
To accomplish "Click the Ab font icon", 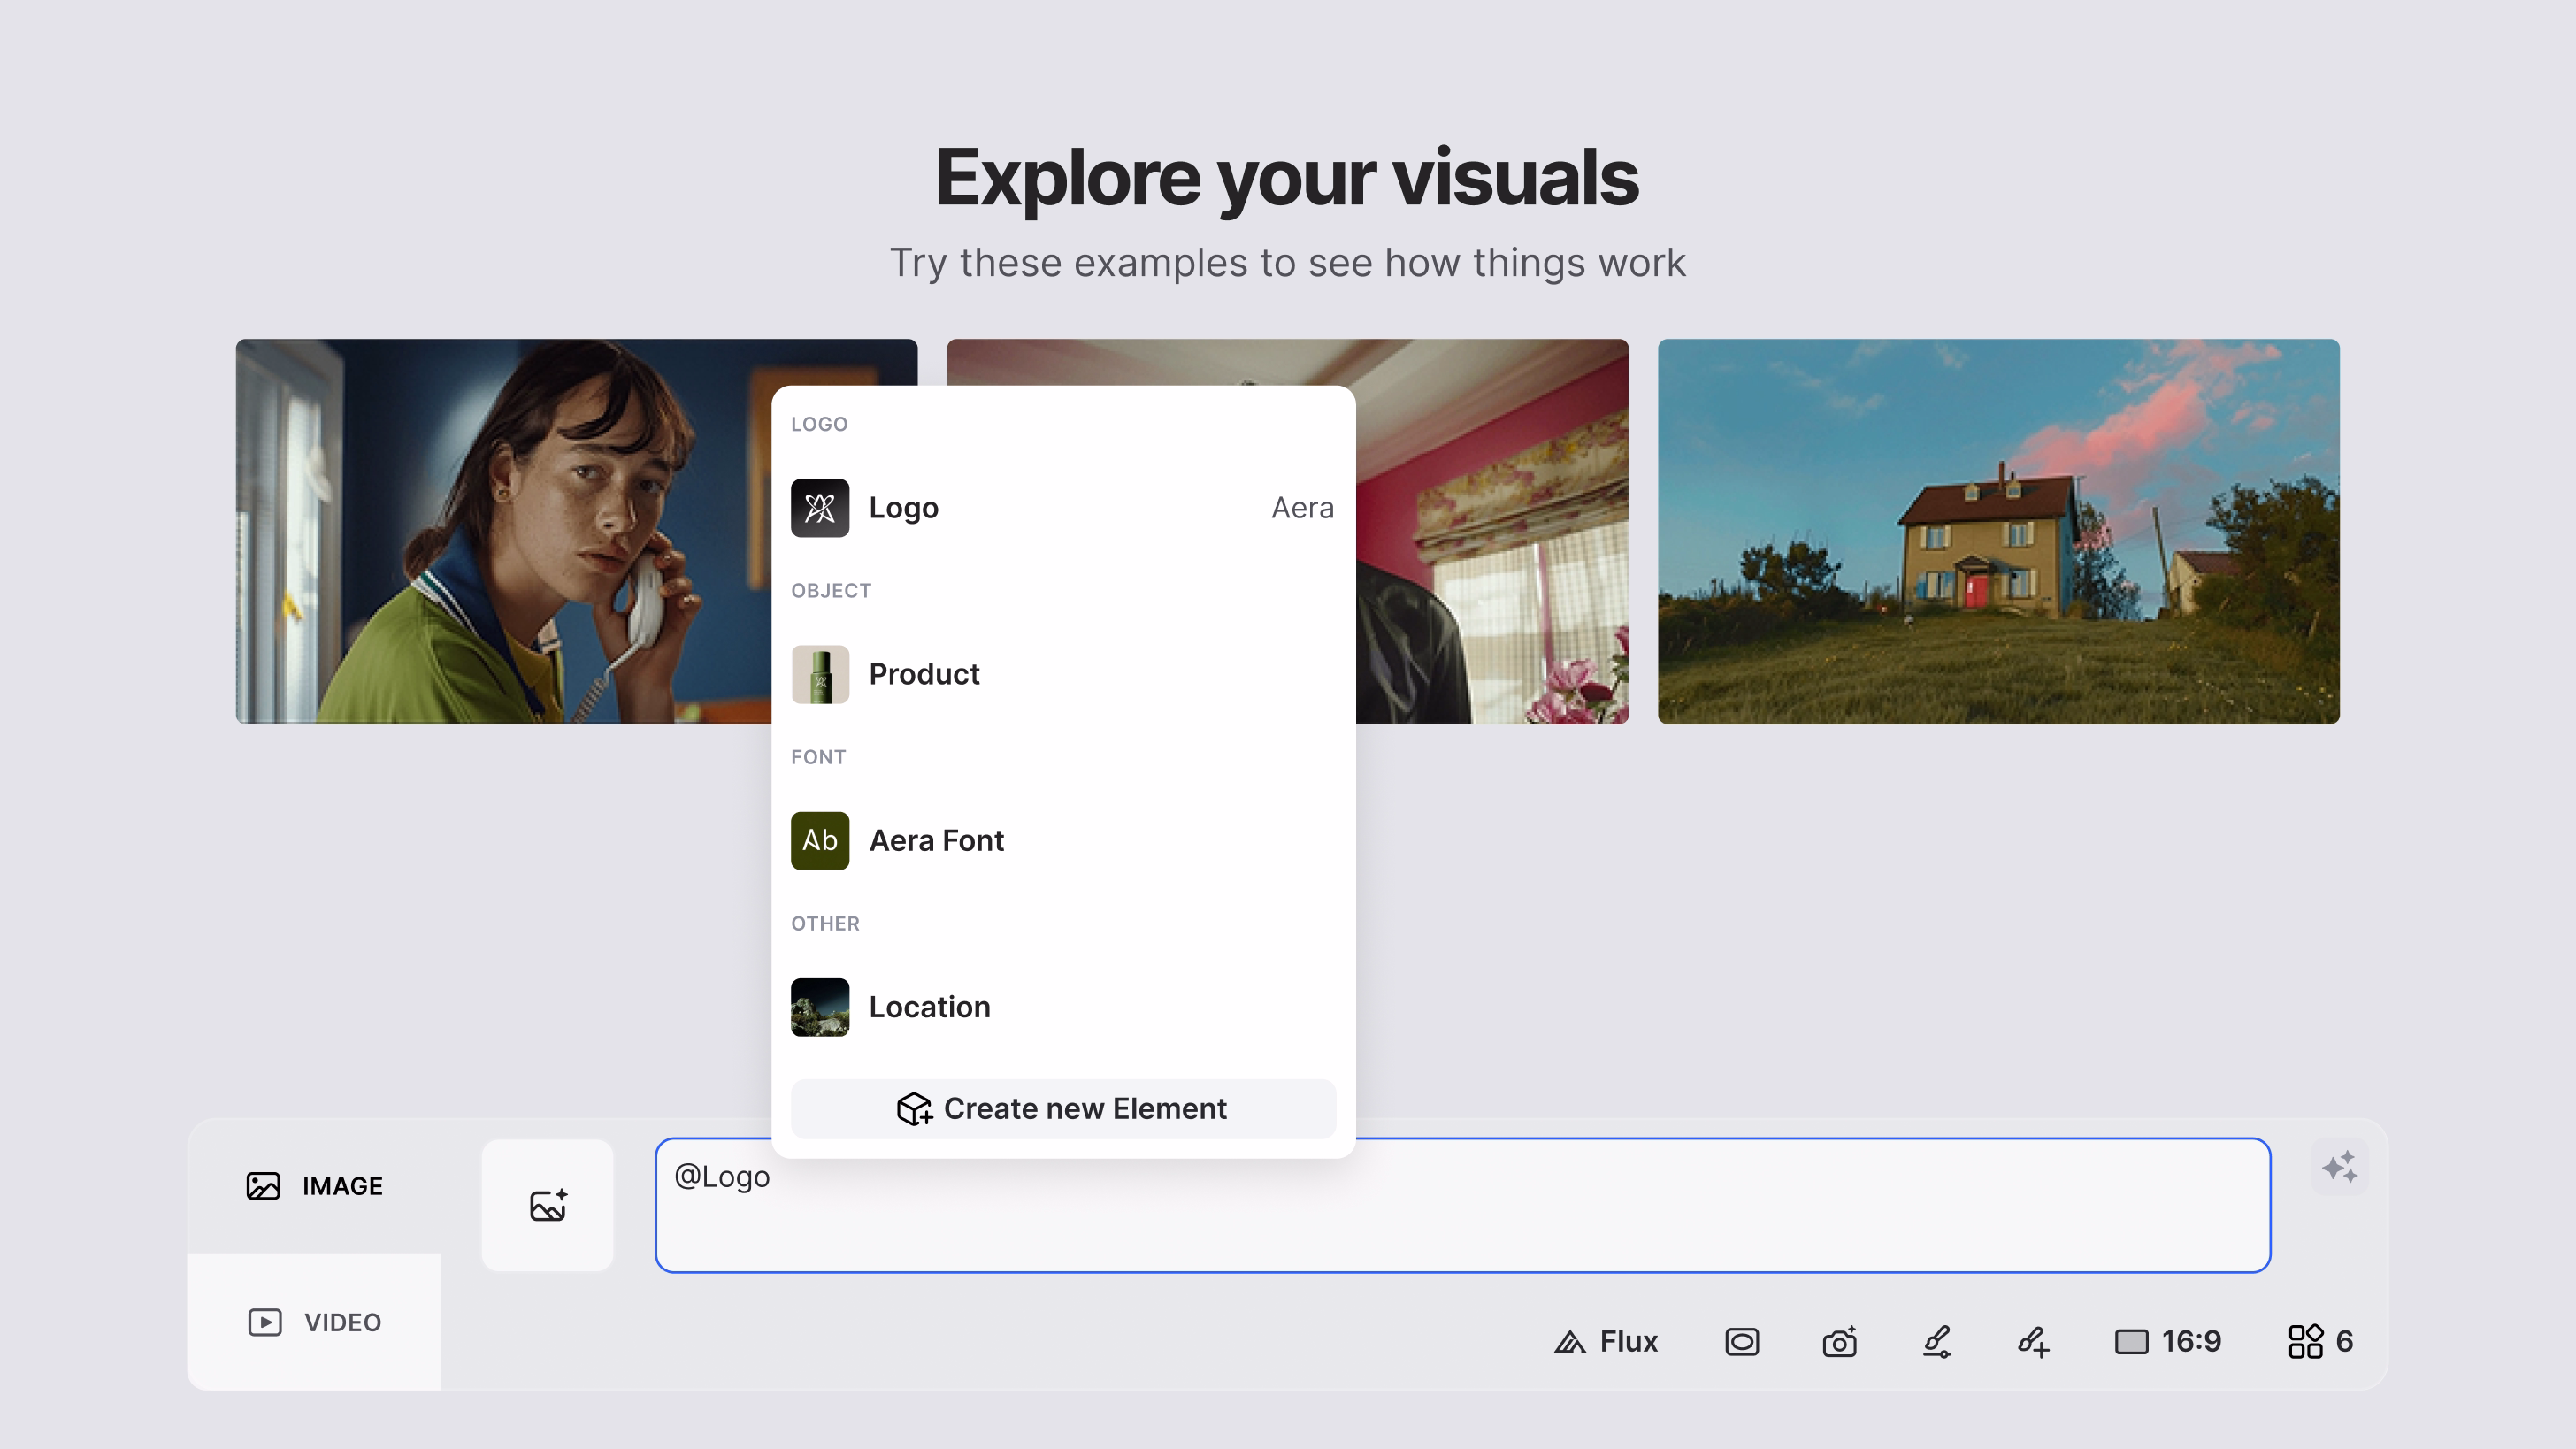I will coord(819,841).
